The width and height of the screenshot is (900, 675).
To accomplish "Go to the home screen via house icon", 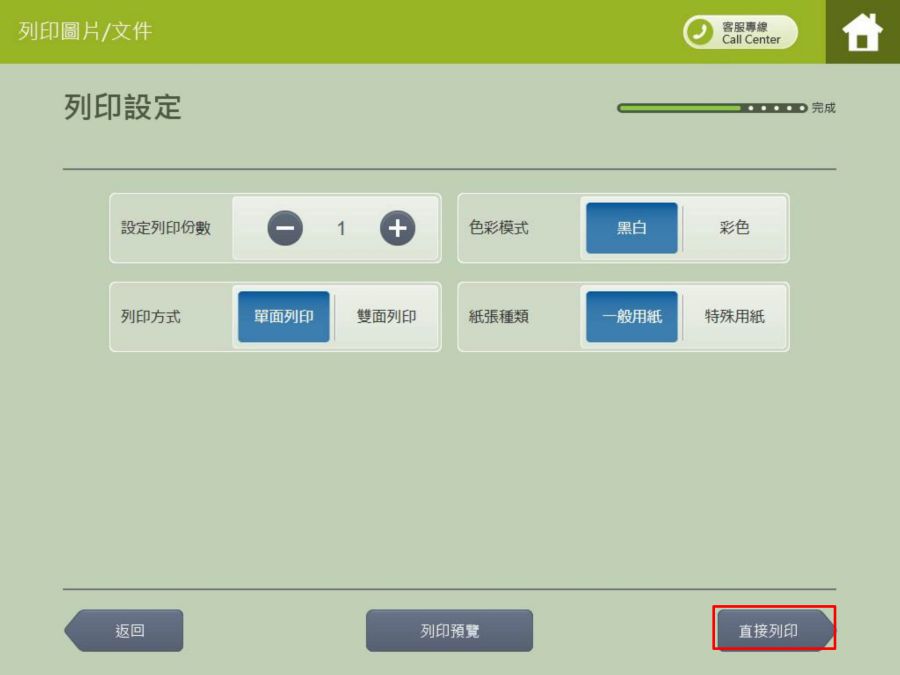I will (x=862, y=32).
